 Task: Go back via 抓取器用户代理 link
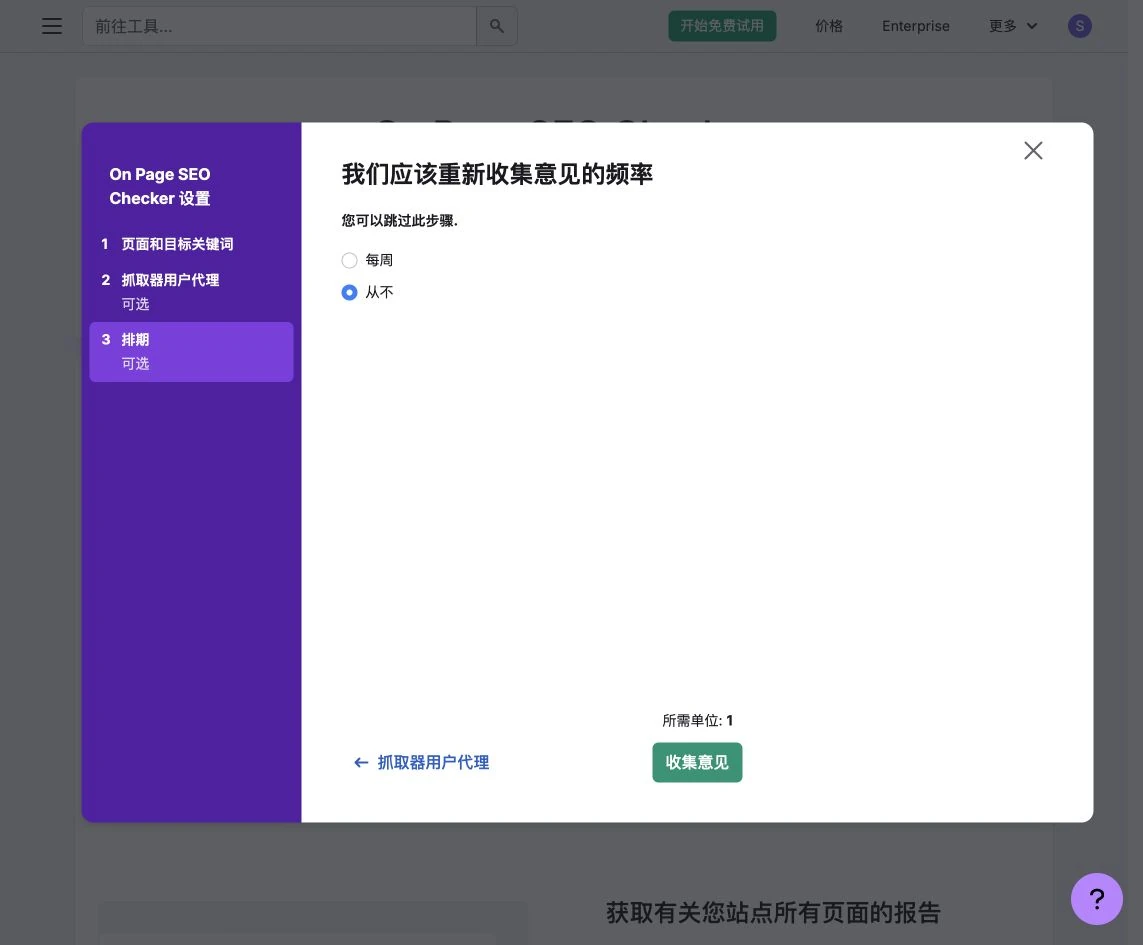coord(421,763)
